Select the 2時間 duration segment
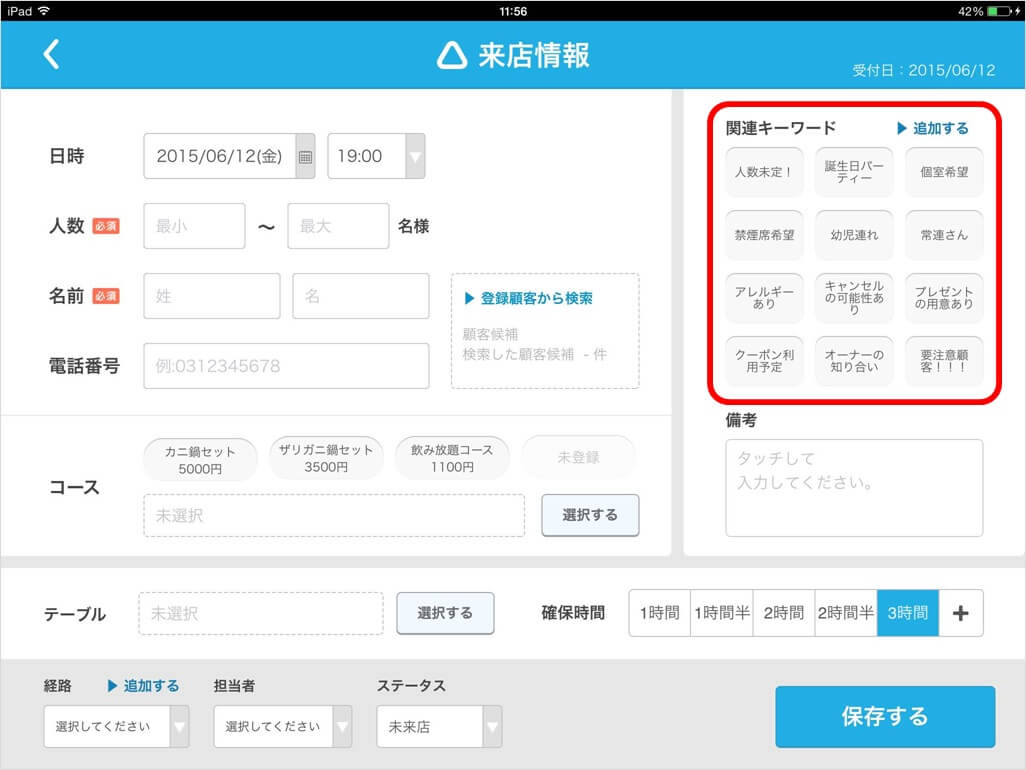 (784, 613)
